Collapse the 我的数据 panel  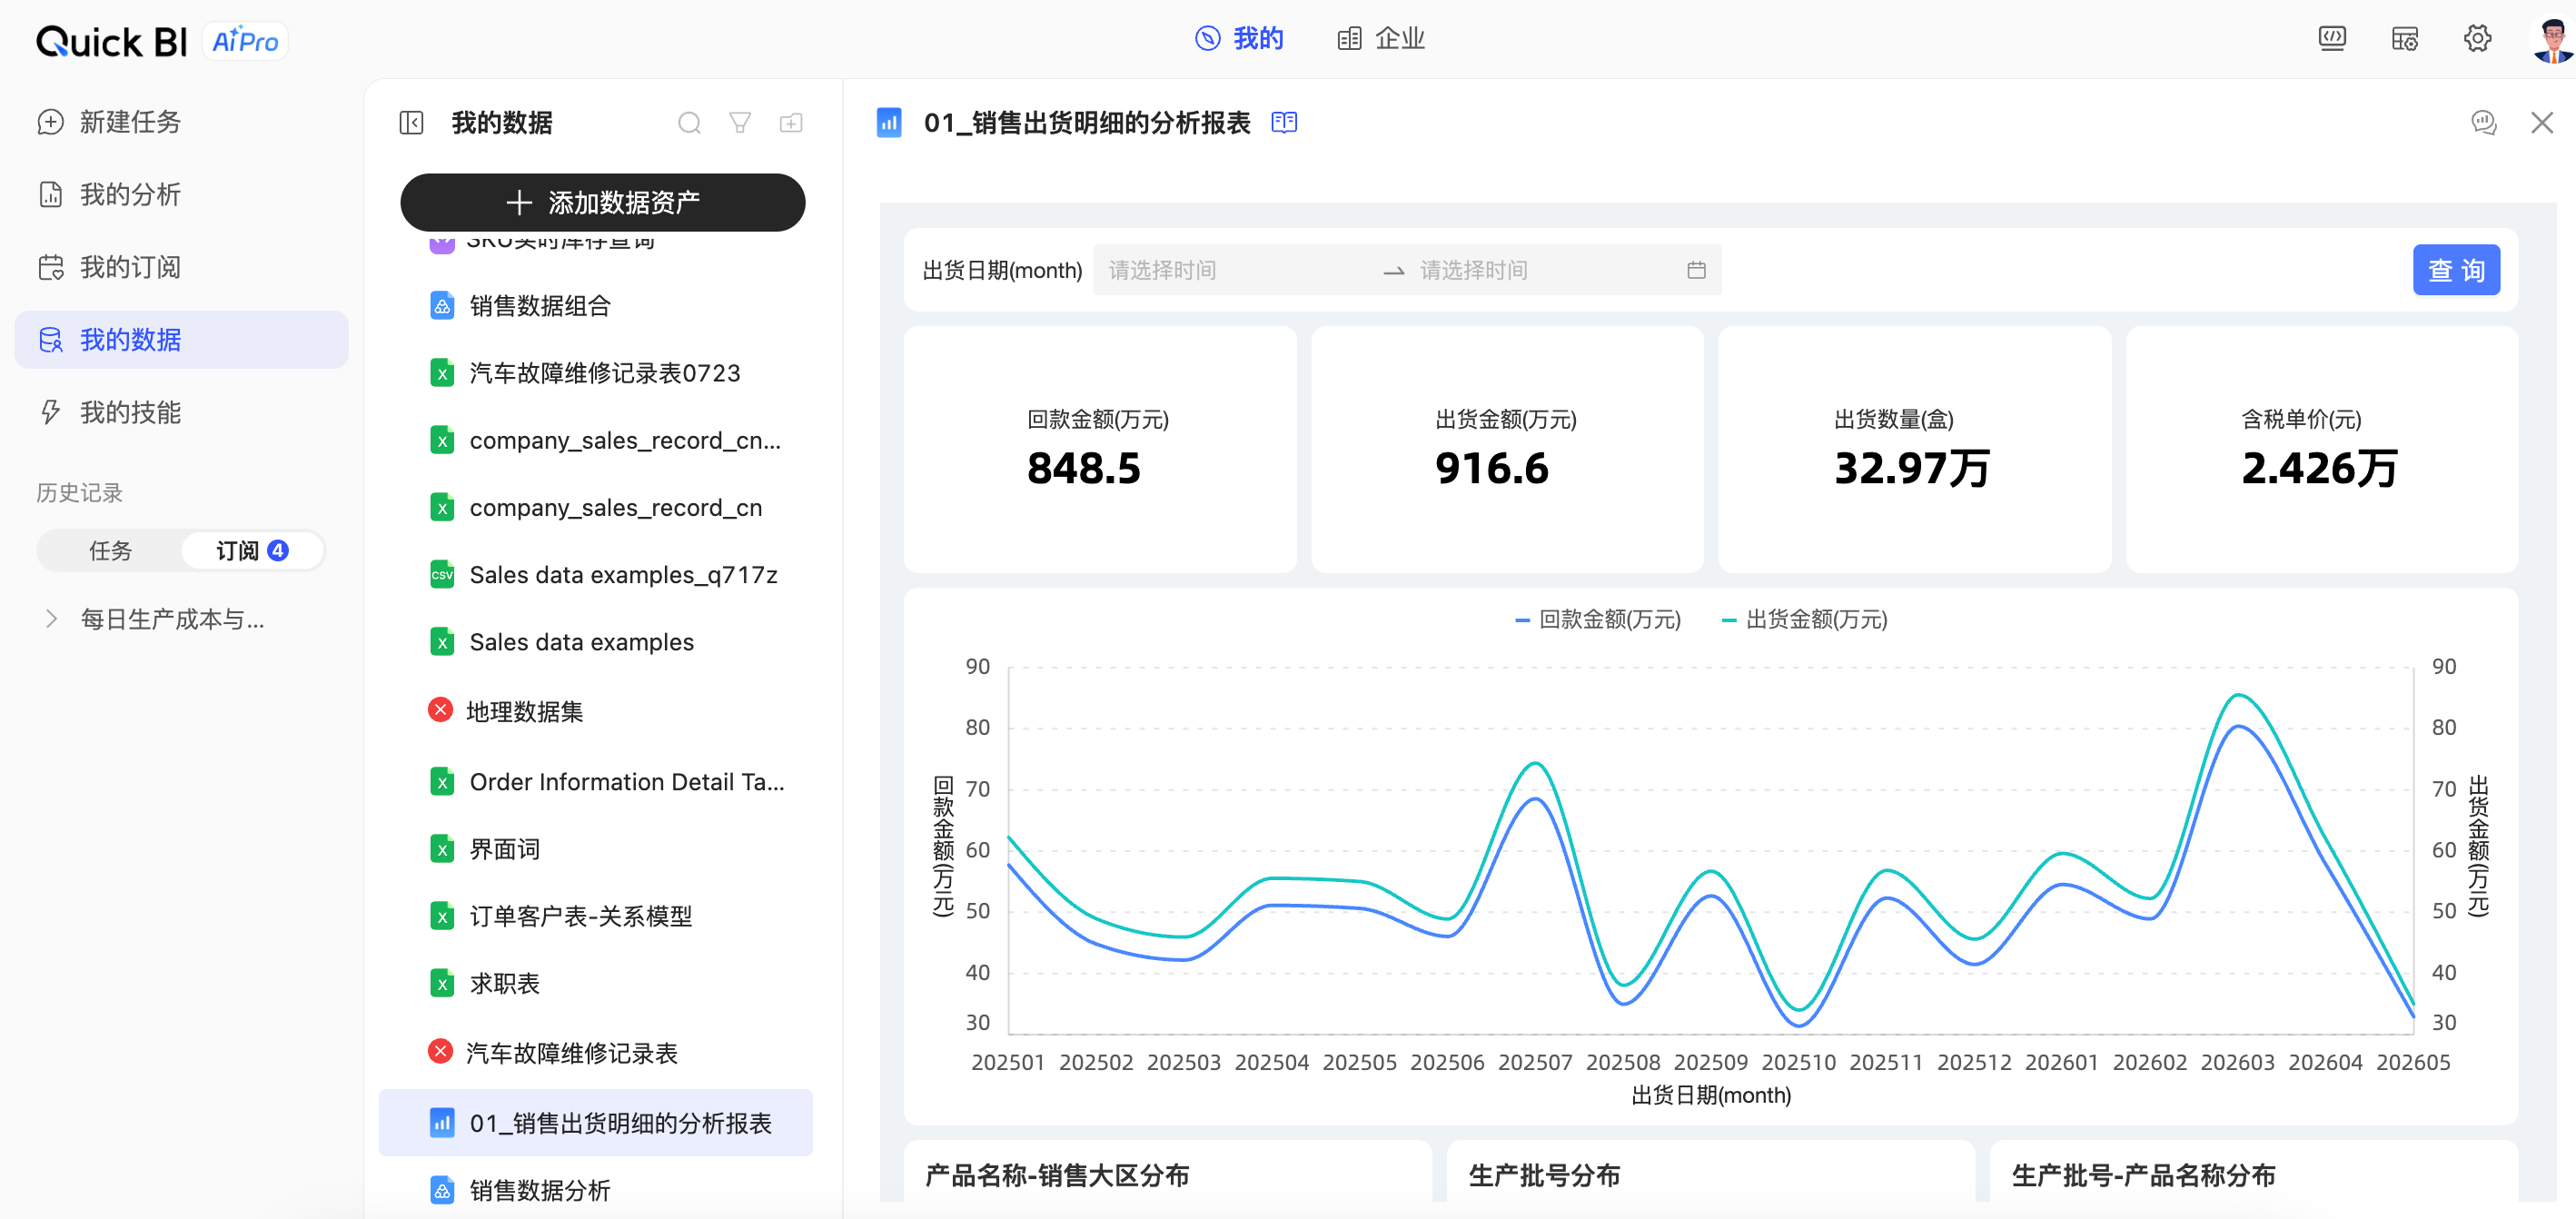coord(411,123)
